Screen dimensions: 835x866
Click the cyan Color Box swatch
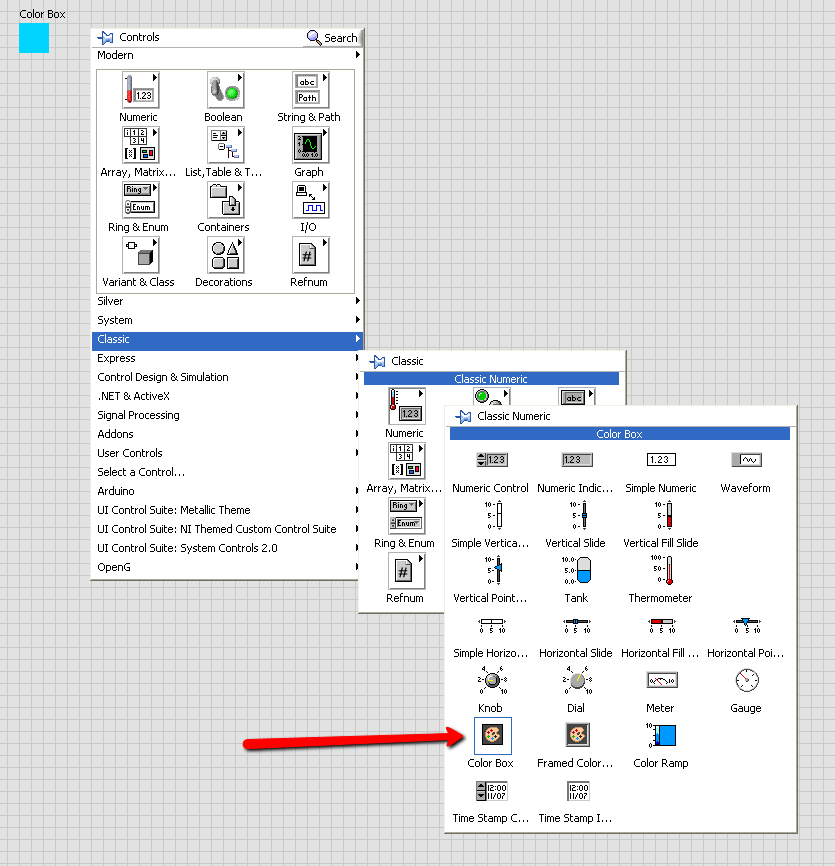click(x=34, y=38)
